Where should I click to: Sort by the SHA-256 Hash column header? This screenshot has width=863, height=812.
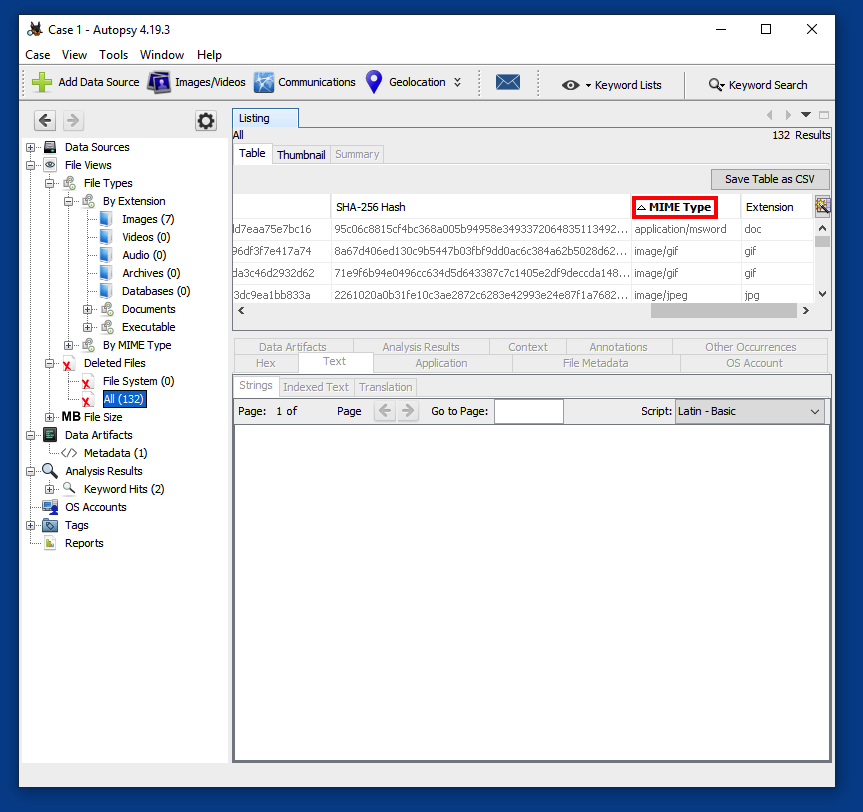pos(480,207)
